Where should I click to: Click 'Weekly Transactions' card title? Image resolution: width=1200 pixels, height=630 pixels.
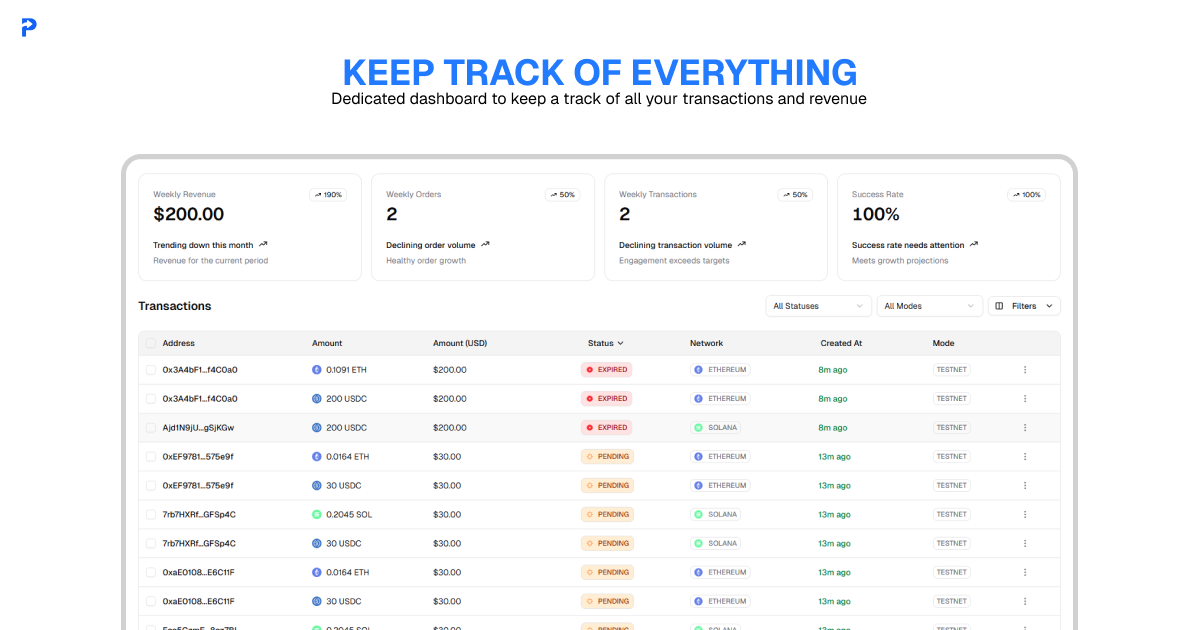coord(658,194)
